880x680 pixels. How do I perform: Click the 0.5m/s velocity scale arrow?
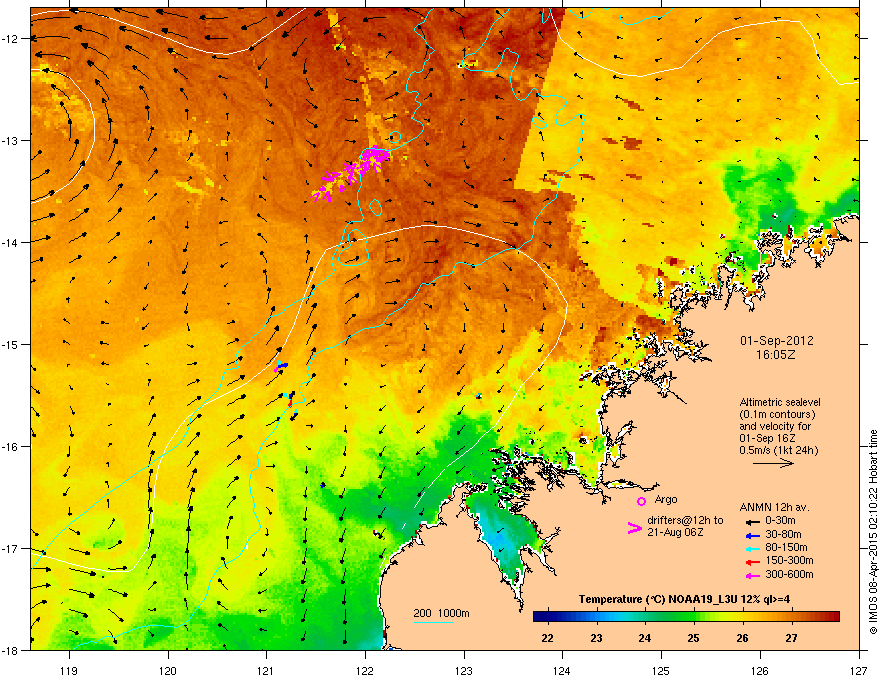pos(773,463)
